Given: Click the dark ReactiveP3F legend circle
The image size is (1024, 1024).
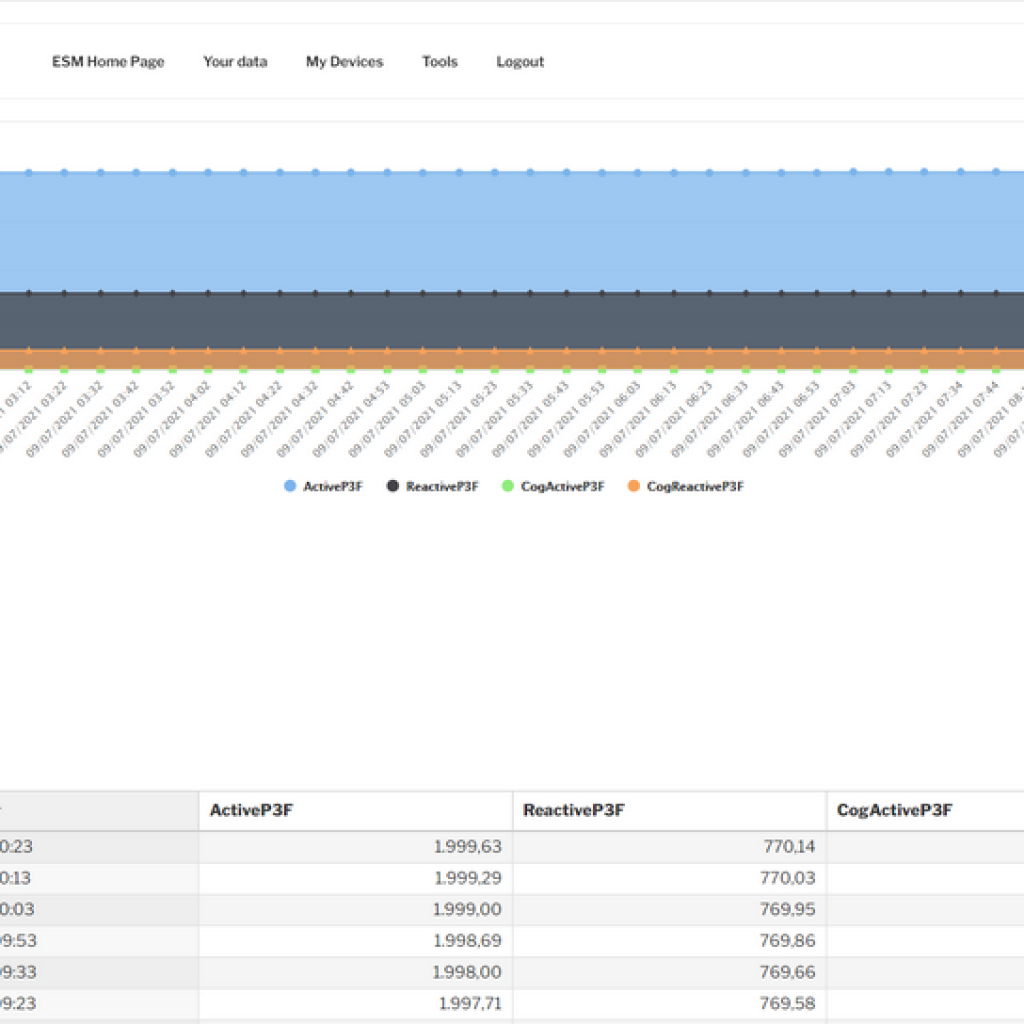Looking at the screenshot, I should 393,487.
